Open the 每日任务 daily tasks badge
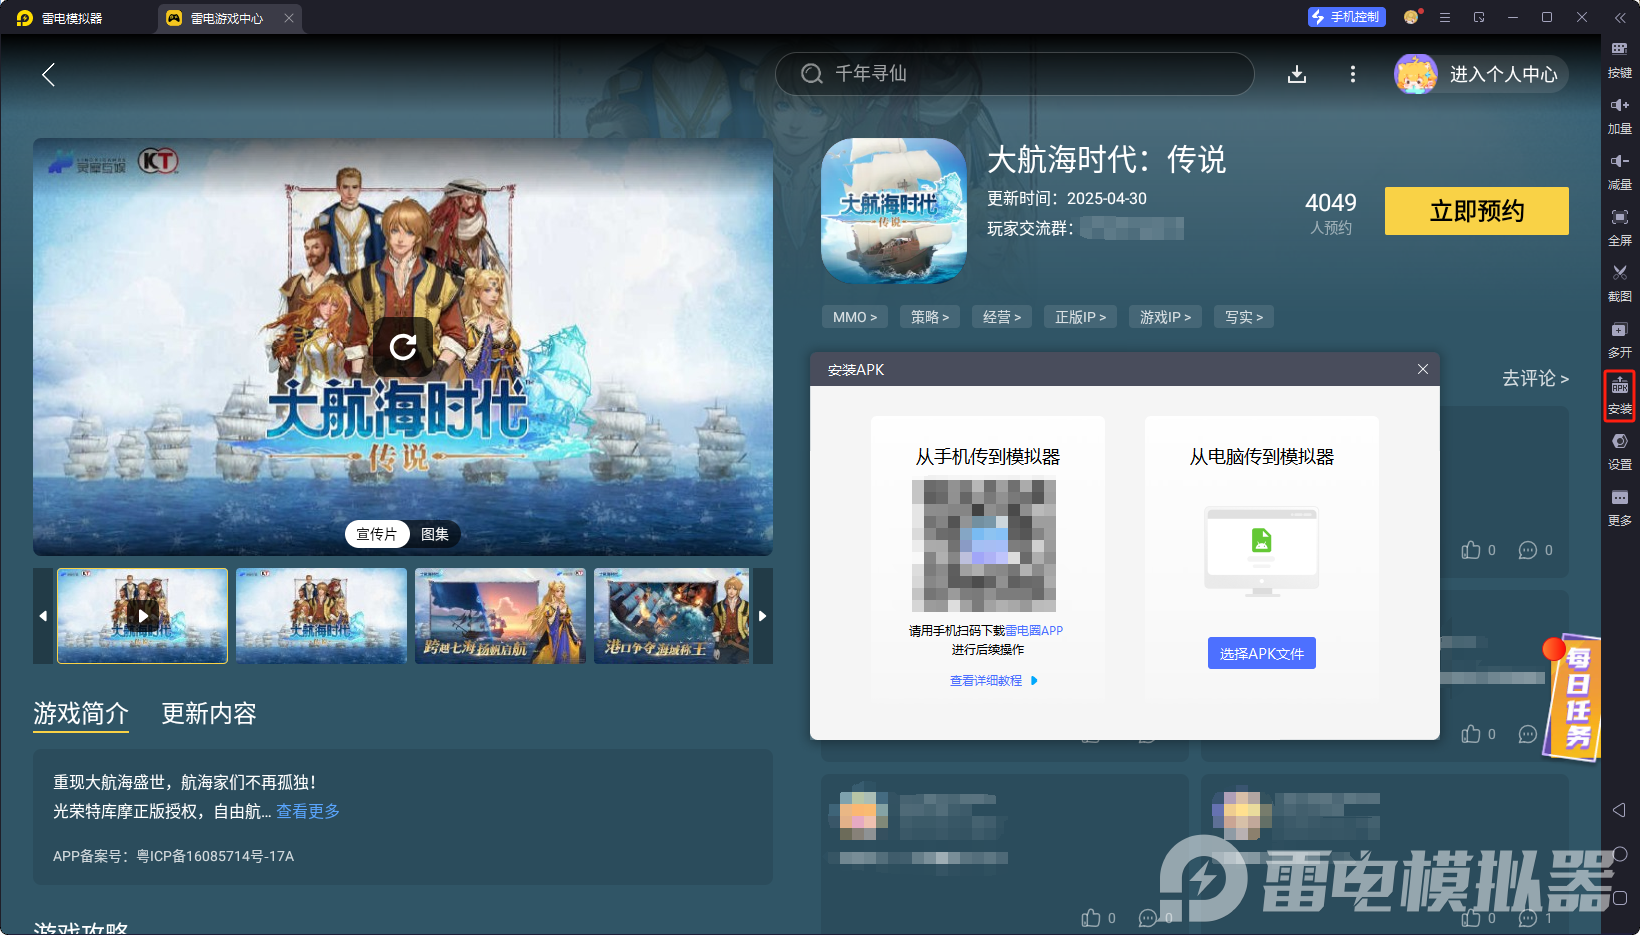Screen dimensions: 1640x935 (x=1572, y=697)
